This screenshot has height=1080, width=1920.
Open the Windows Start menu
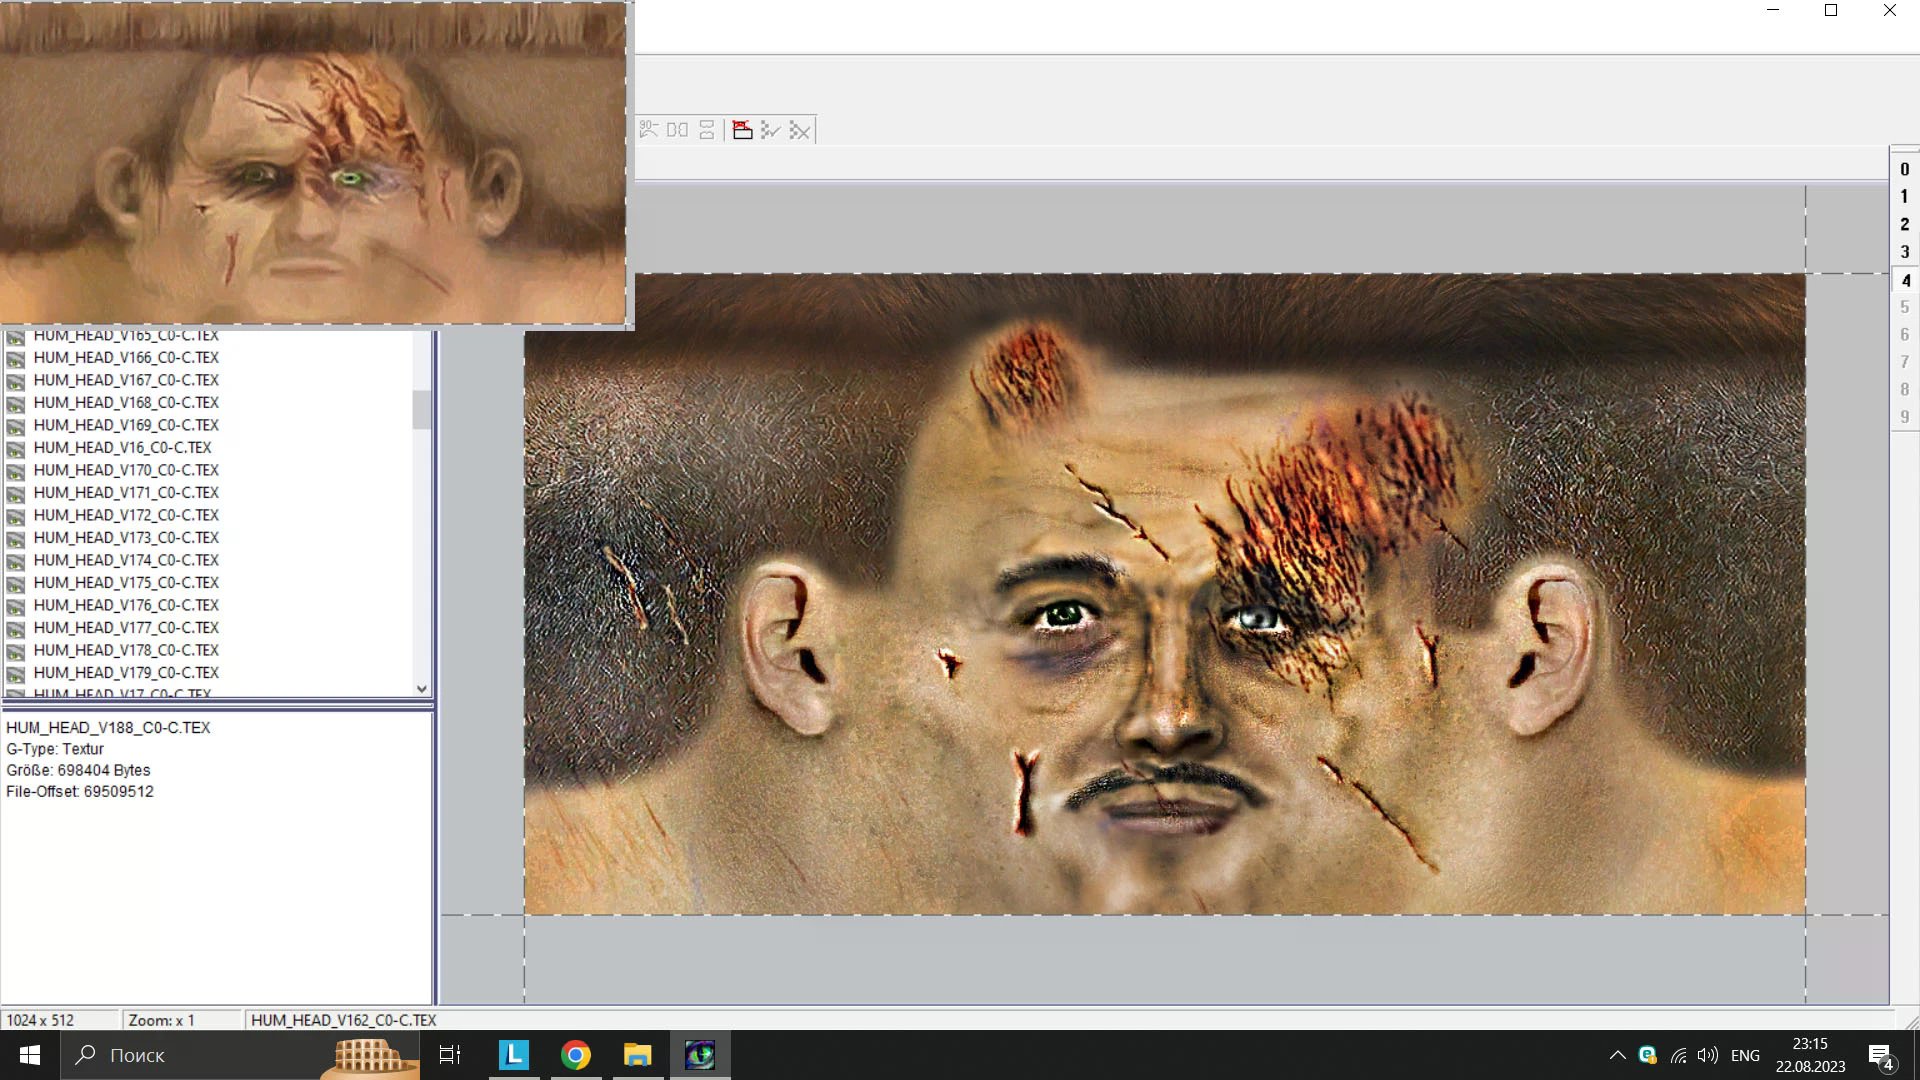tap(30, 1055)
